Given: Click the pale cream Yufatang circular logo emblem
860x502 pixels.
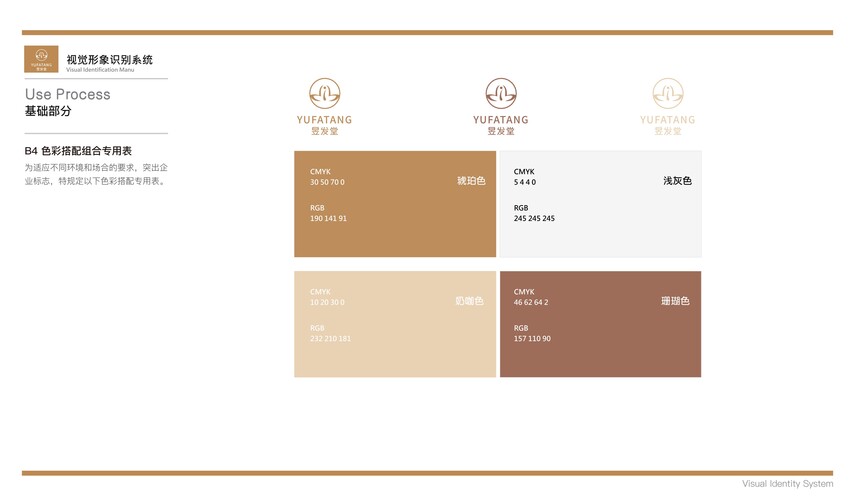Looking at the screenshot, I should 667,94.
